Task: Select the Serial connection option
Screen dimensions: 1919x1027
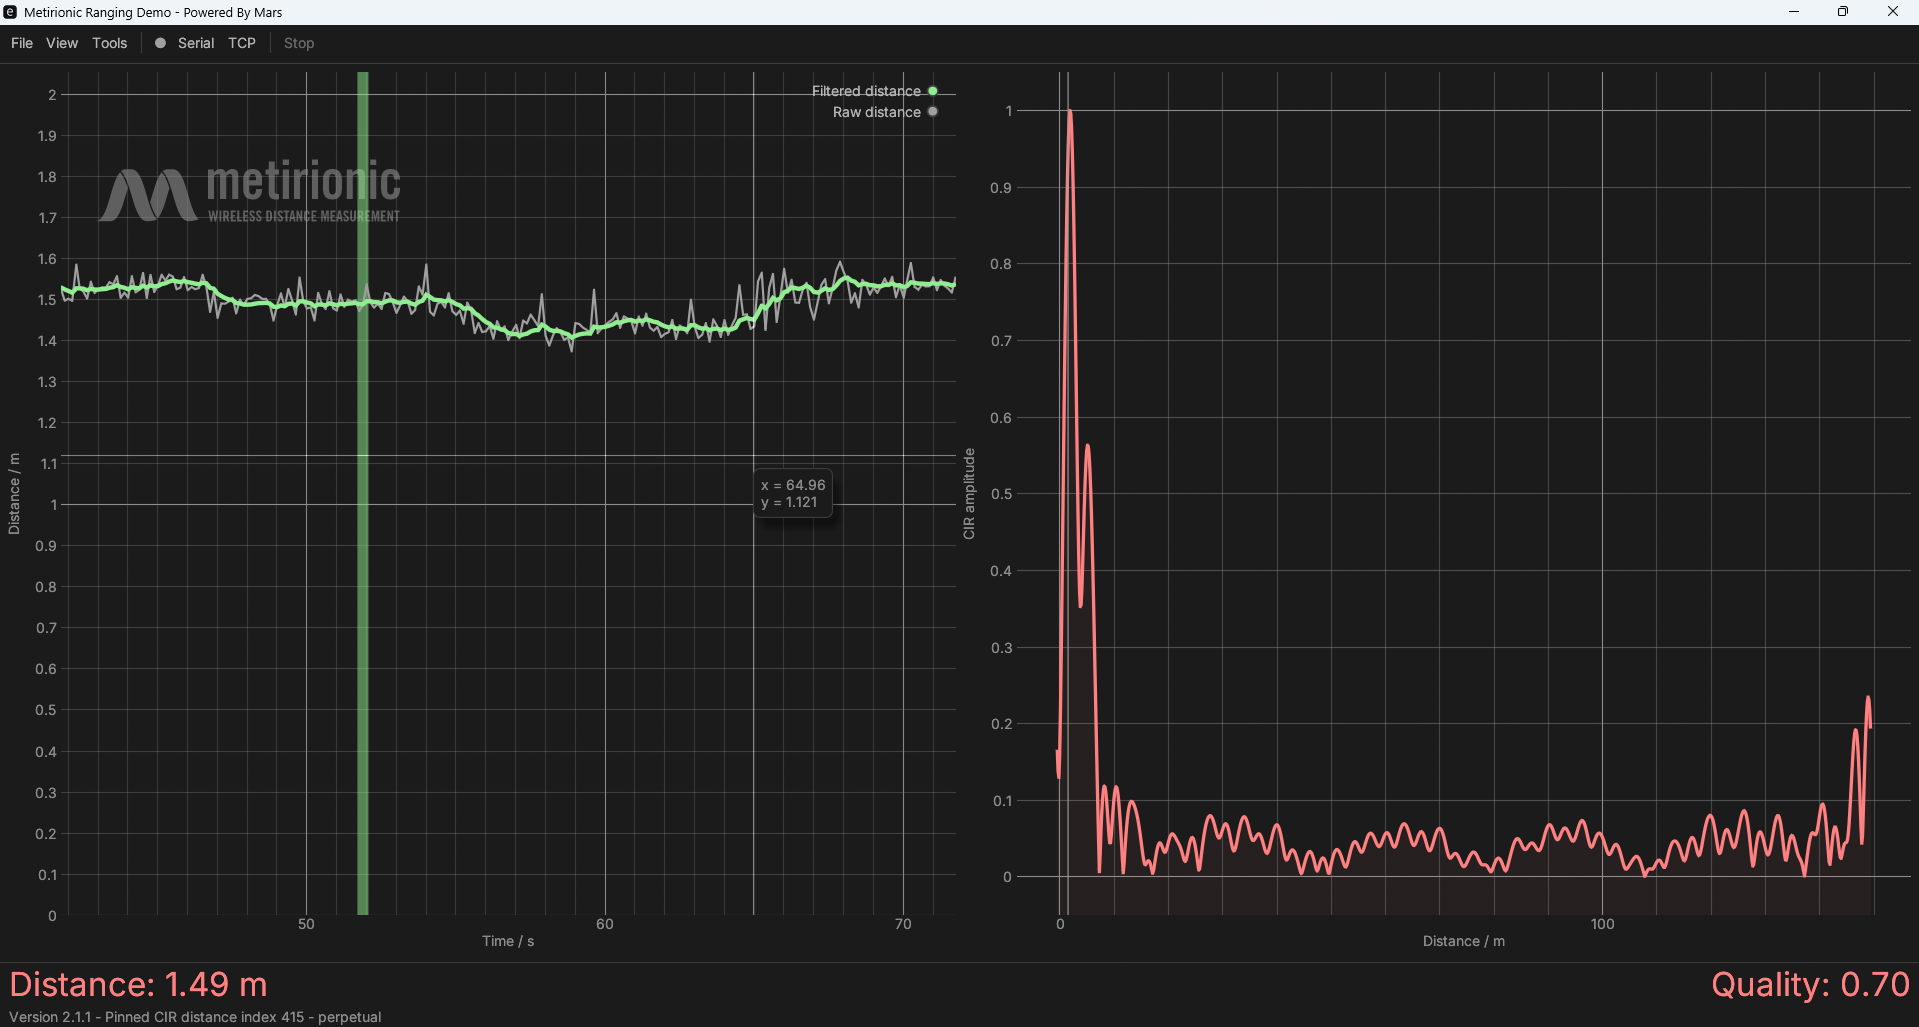Action: [x=196, y=43]
